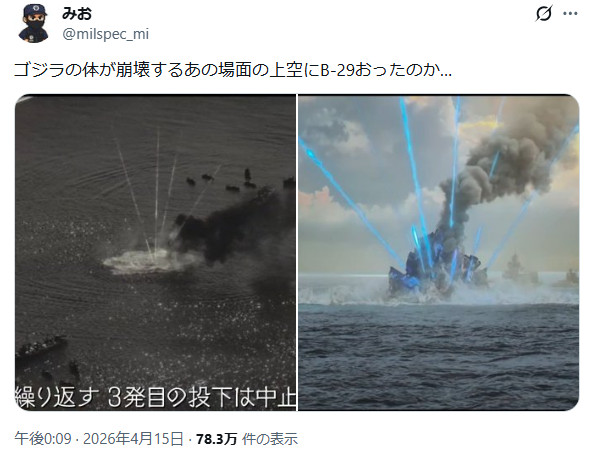This screenshot has width=593, height=449.
Task: Click the 78.3万 件の表示 view count
Action: point(247,439)
